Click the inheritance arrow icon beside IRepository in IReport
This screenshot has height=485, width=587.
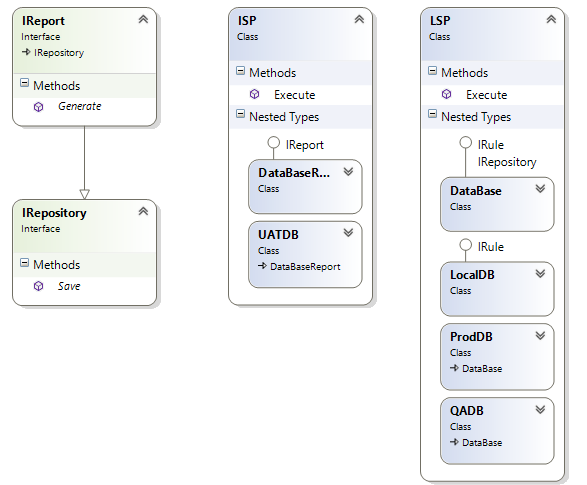[26, 52]
